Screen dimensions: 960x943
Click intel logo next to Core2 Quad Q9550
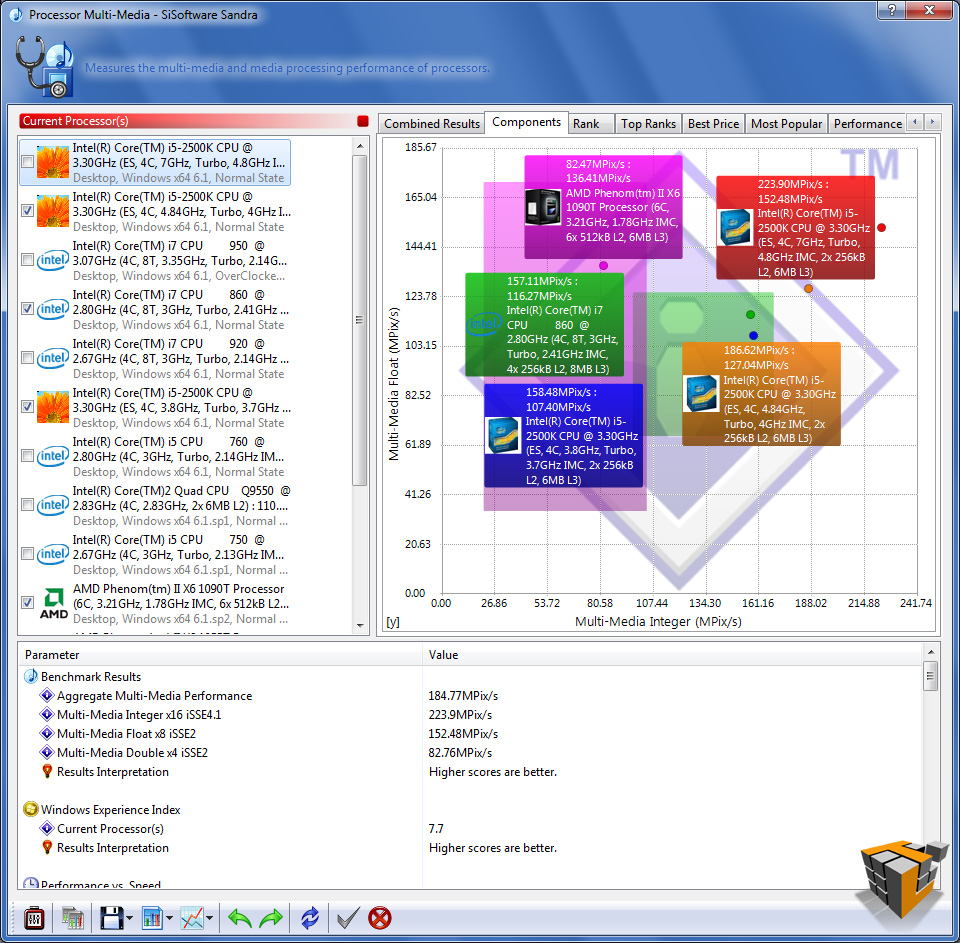pyautogui.click(x=53, y=505)
